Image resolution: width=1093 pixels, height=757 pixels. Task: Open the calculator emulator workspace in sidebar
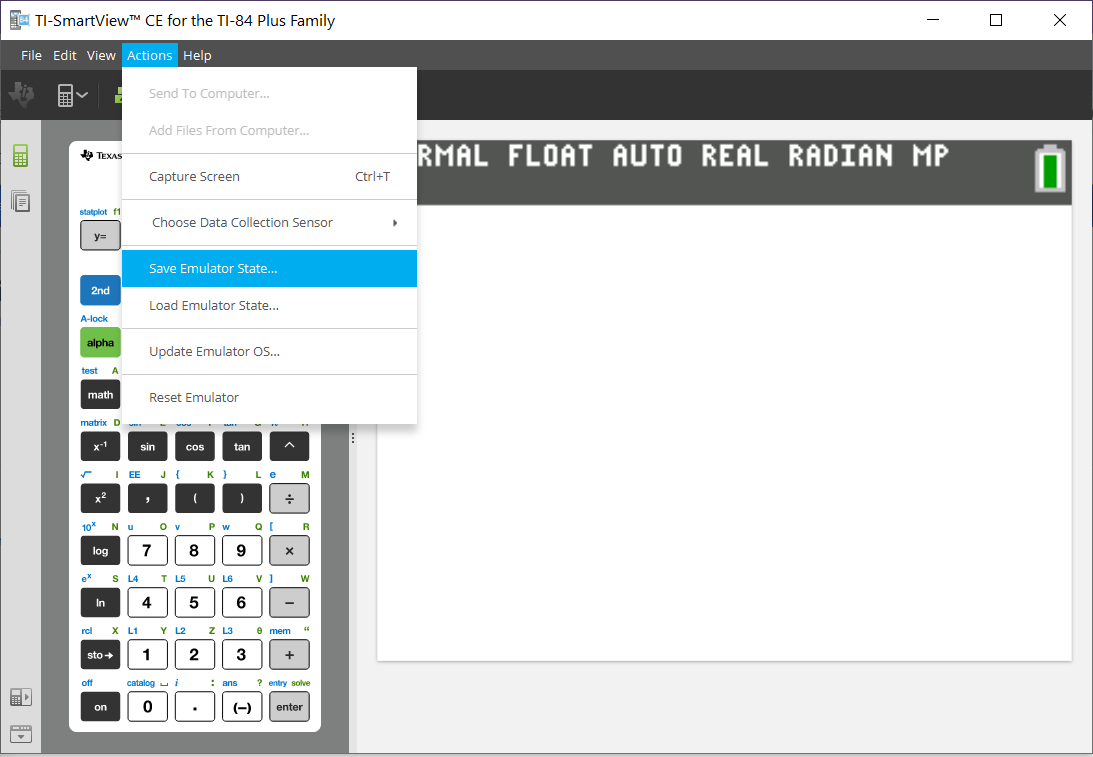[20, 156]
